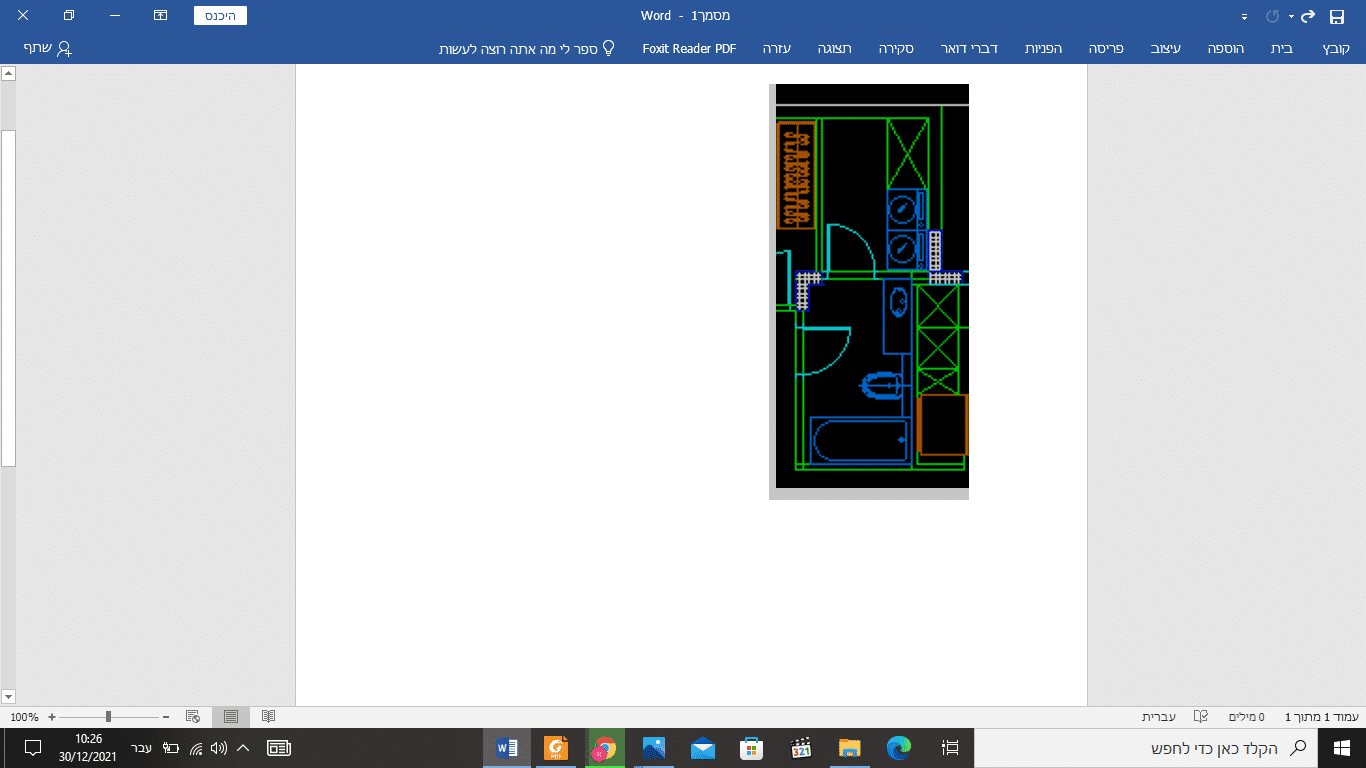Switch to the דברי דואר (Mailings) tab
1366x768 pixels.
(x=970, y=48)
